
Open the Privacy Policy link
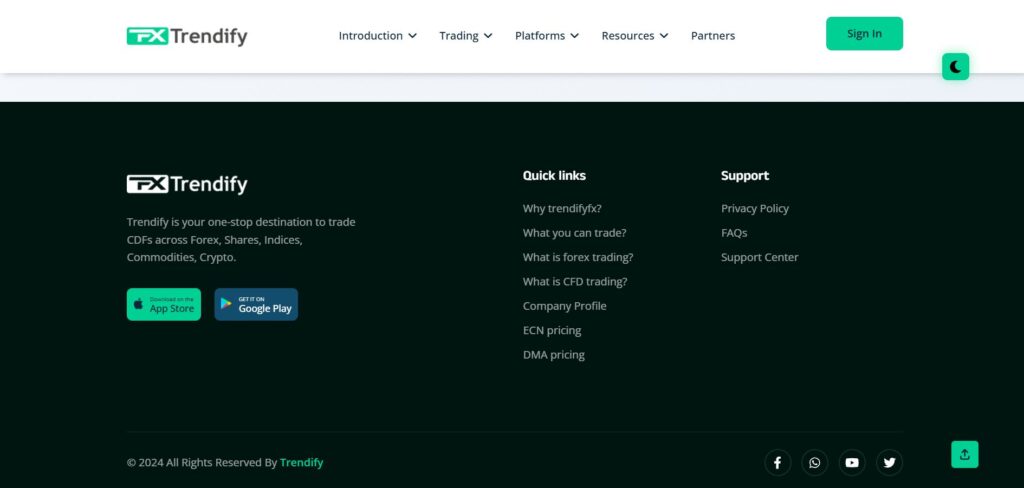[x=754, y=208]
